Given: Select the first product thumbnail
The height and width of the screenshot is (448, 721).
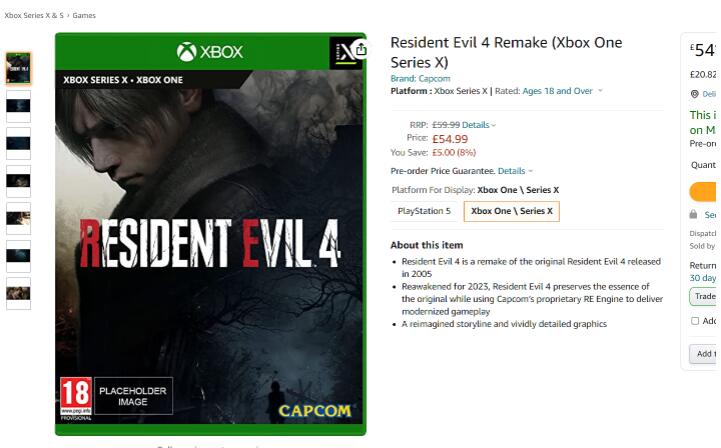Looking at the screenshot, I should click(18, 69).
